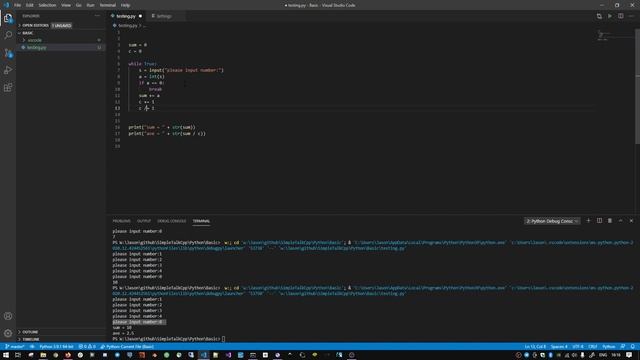Maximize the terminal panel with chevron up

(x=620, y=221)
